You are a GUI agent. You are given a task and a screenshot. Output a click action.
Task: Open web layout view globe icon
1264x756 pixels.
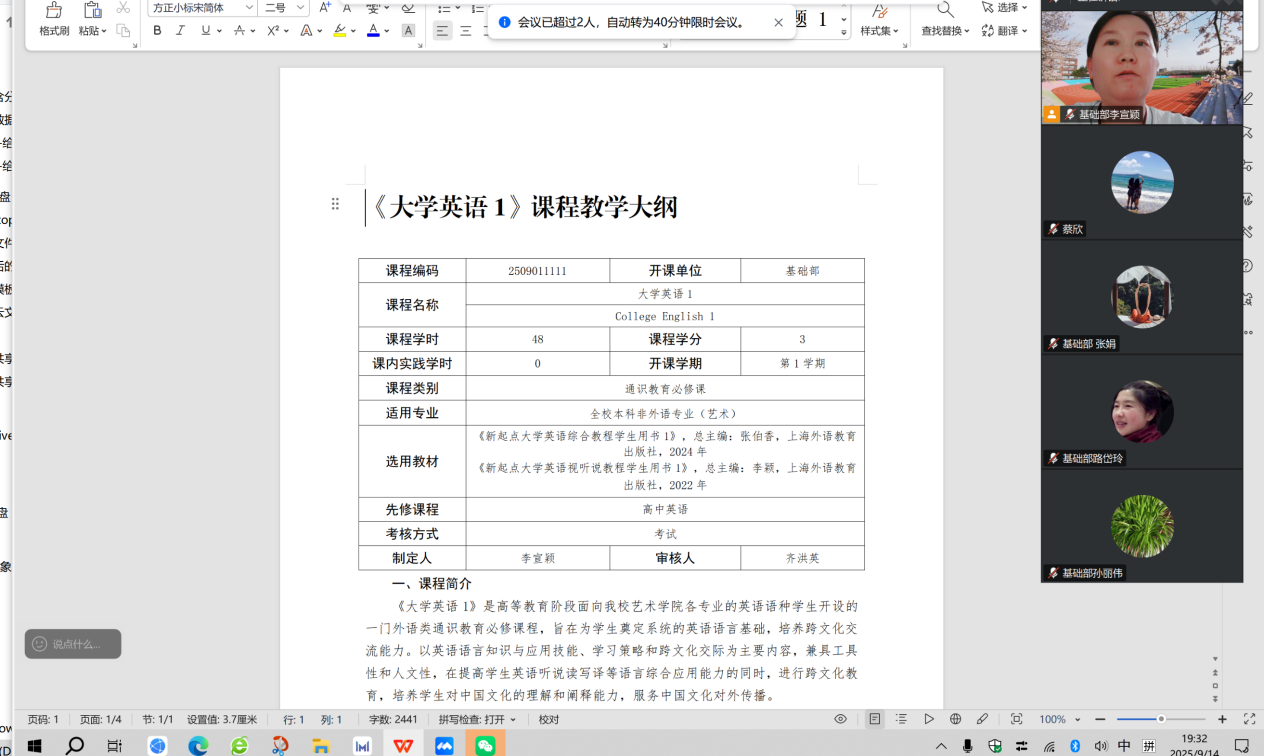point(955,719)
